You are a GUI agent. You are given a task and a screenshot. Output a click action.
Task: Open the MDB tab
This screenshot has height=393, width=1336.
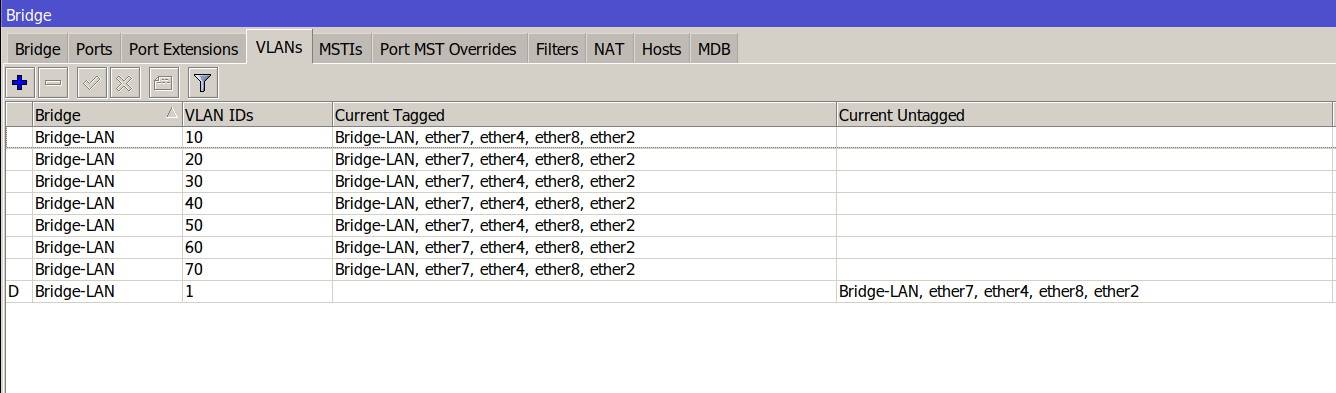pos(714,49)
